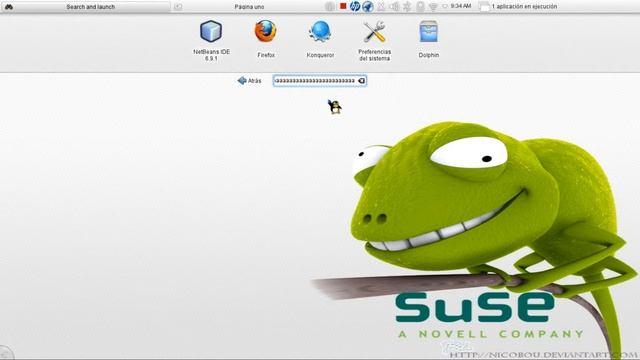
Task: Go back with the Atrás button
Action: (249, 81)
